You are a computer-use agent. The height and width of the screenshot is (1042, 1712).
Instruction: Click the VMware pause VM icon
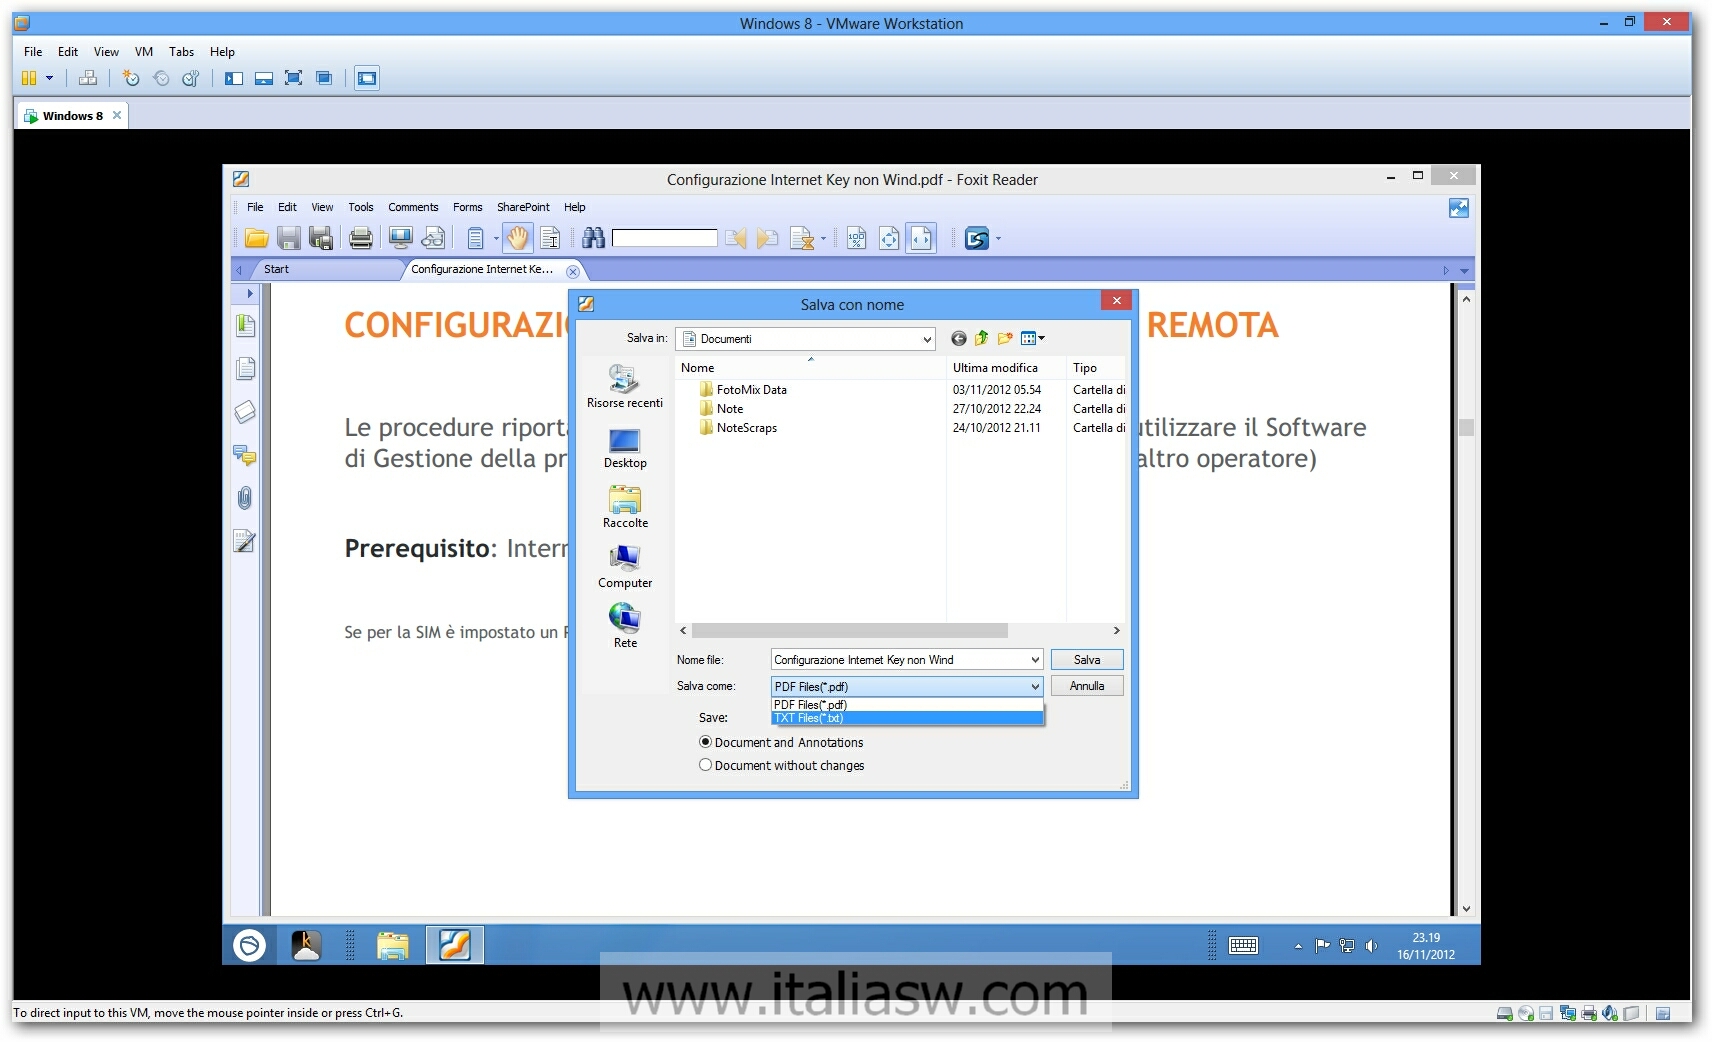tap(29, 78)
